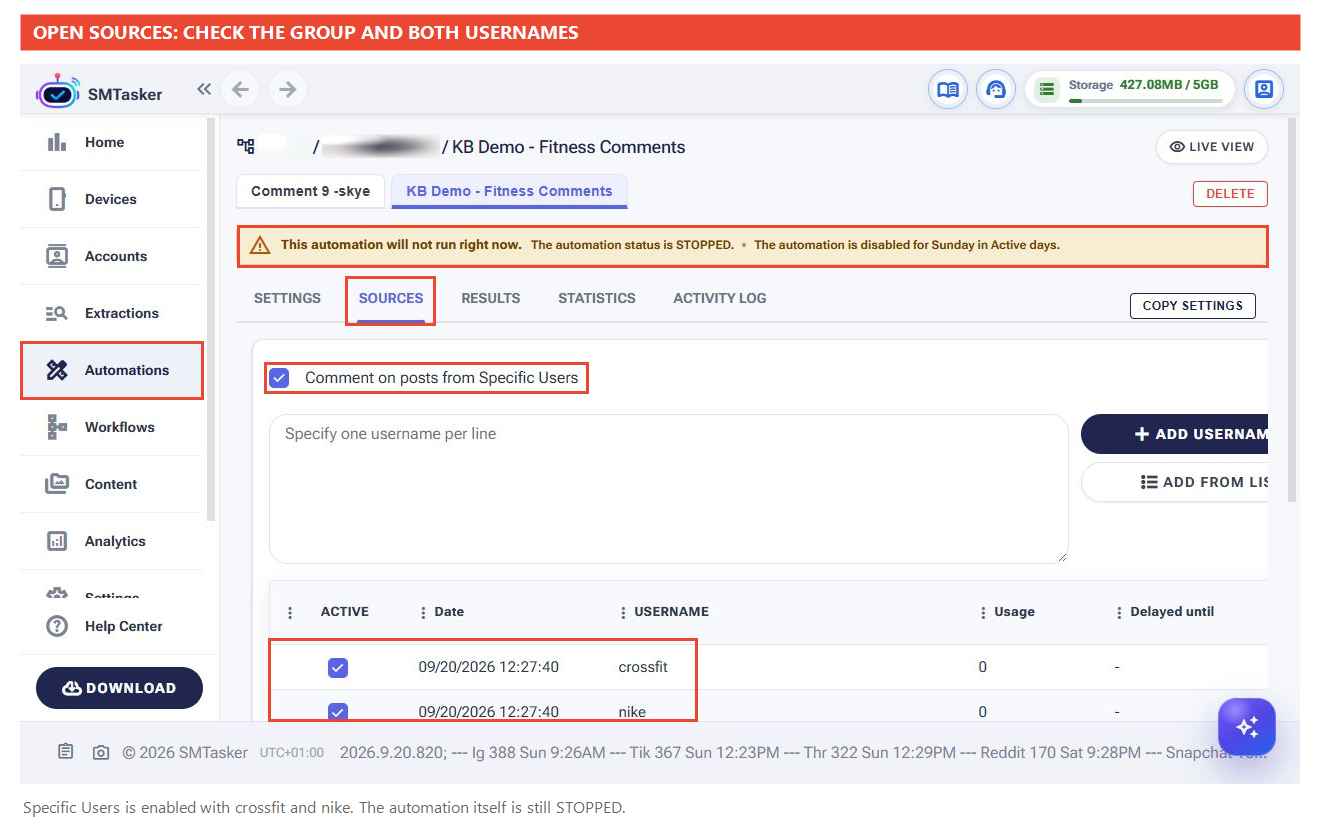Open the AI sparkle assistant button

click(1247, 727)
